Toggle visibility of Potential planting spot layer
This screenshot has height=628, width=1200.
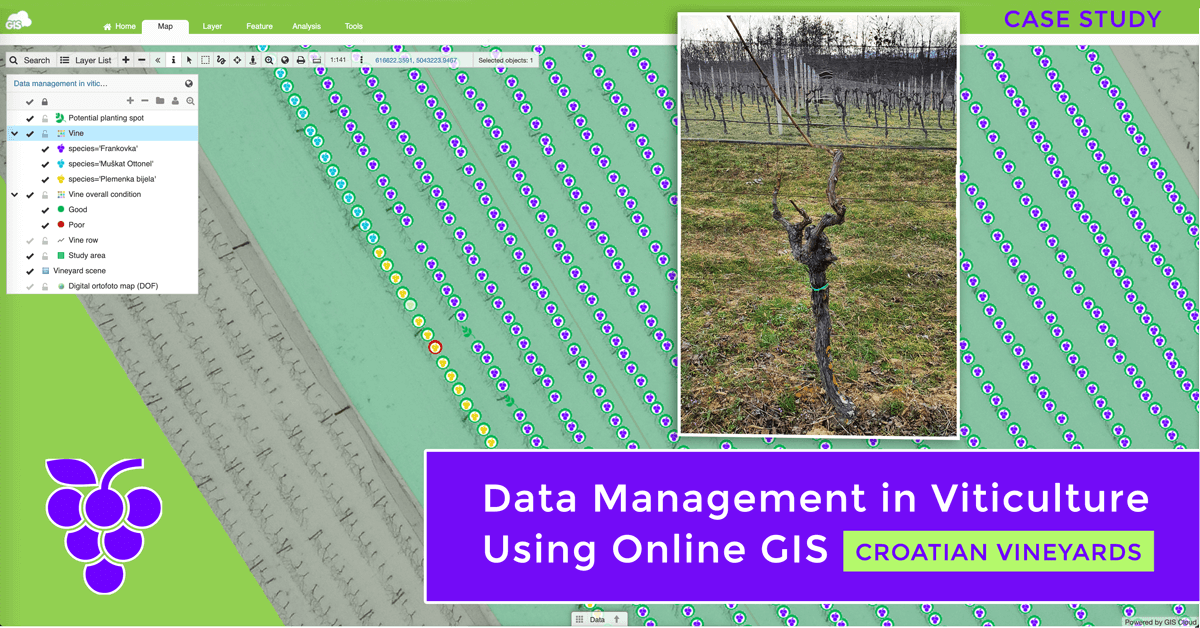click(x=30, y=118)
